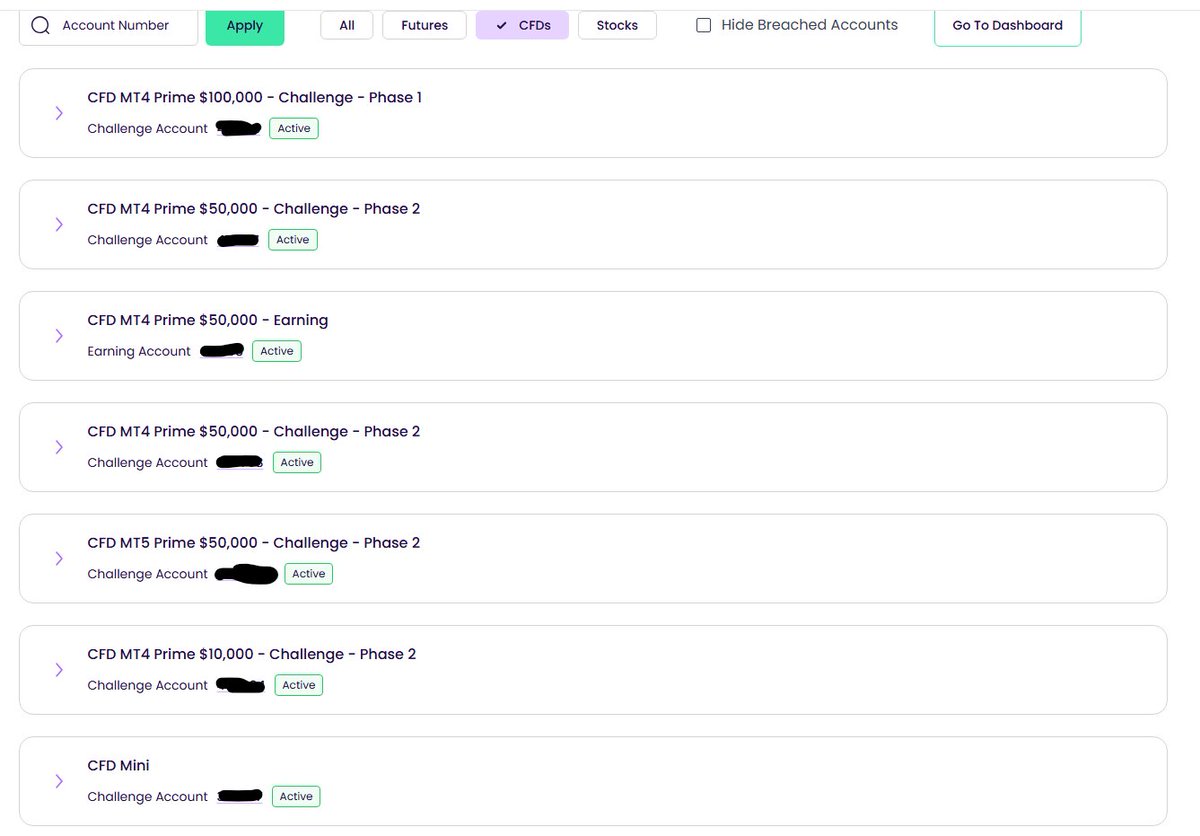Click Active badge on $10,000 Phase 2 card
This screenshot has height=836, width=1200.
[x=299, y=685]
